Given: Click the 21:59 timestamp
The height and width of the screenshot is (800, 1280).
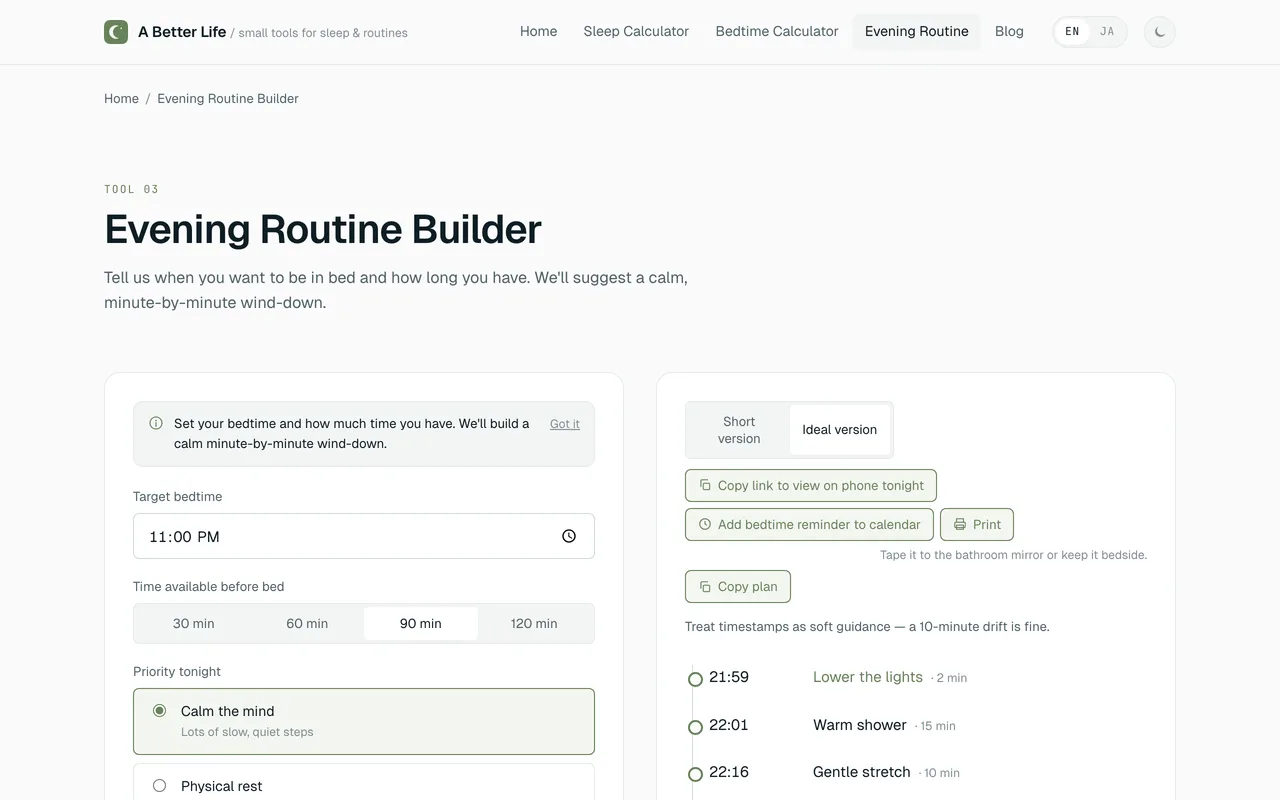Looking at the screenshot, I should click(x=729, y=677).
